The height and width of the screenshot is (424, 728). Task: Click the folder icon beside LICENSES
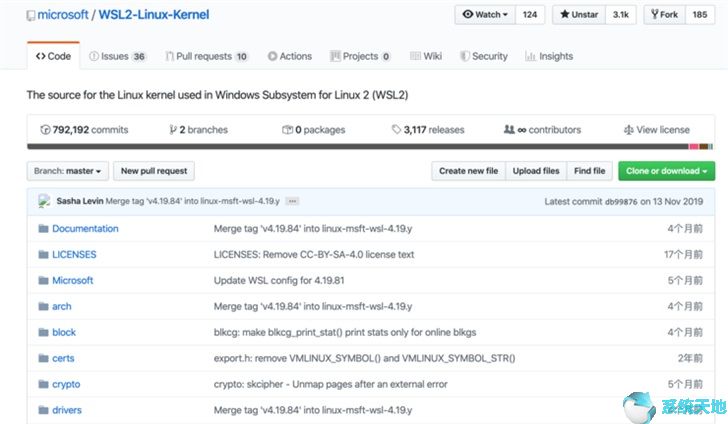click(x=44, y=254)
